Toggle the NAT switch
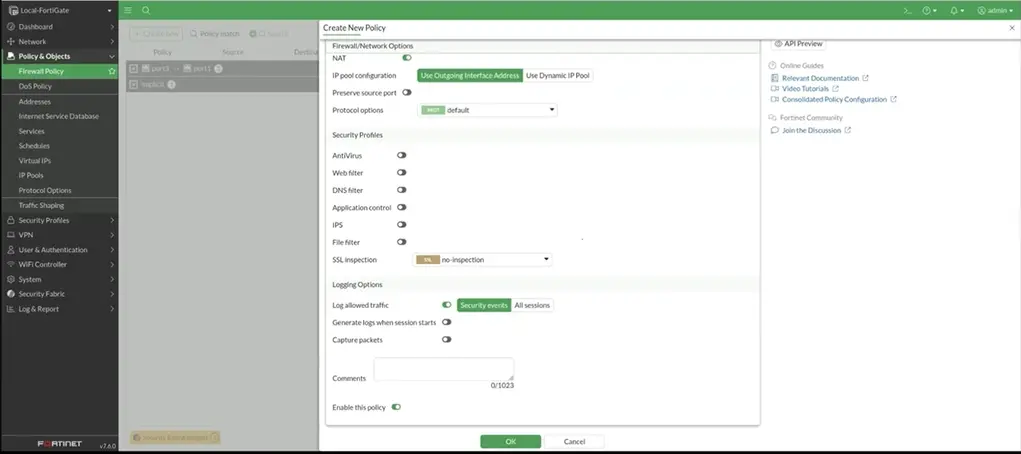1021x454 pixels. 407,58
